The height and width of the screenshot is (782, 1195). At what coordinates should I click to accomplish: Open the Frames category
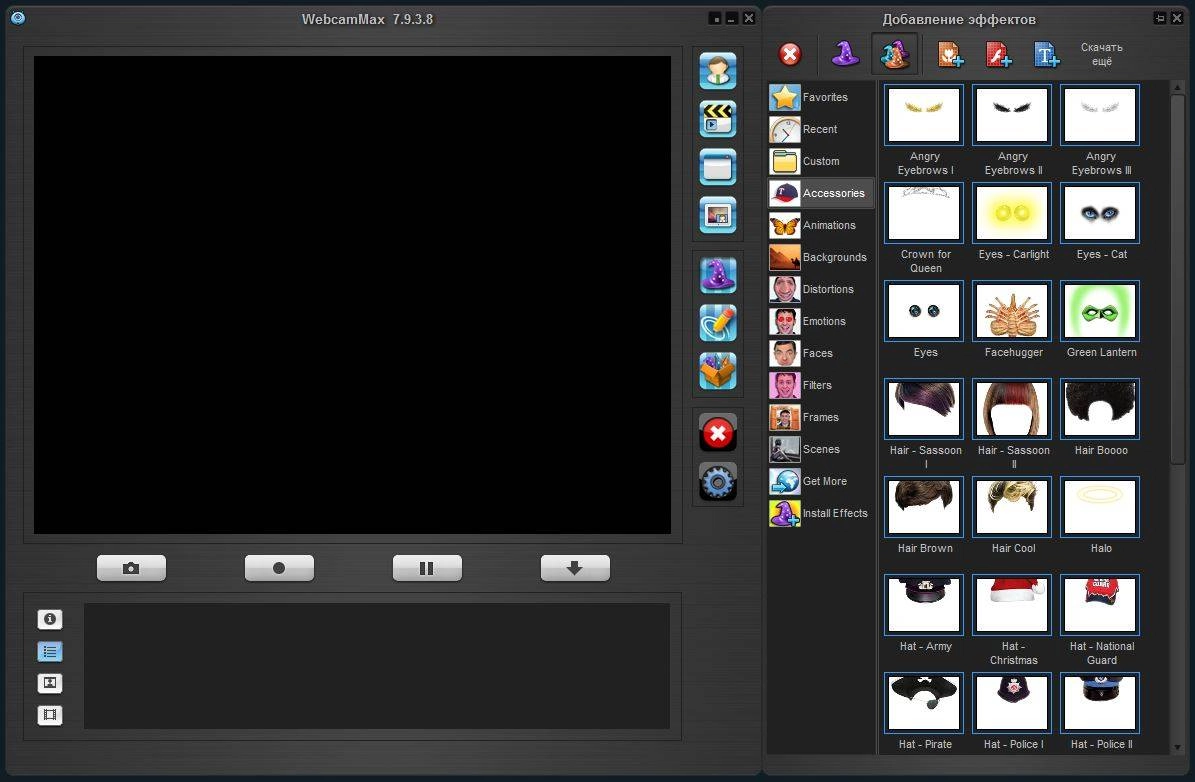pyautogui.click(x=821, y=418)
